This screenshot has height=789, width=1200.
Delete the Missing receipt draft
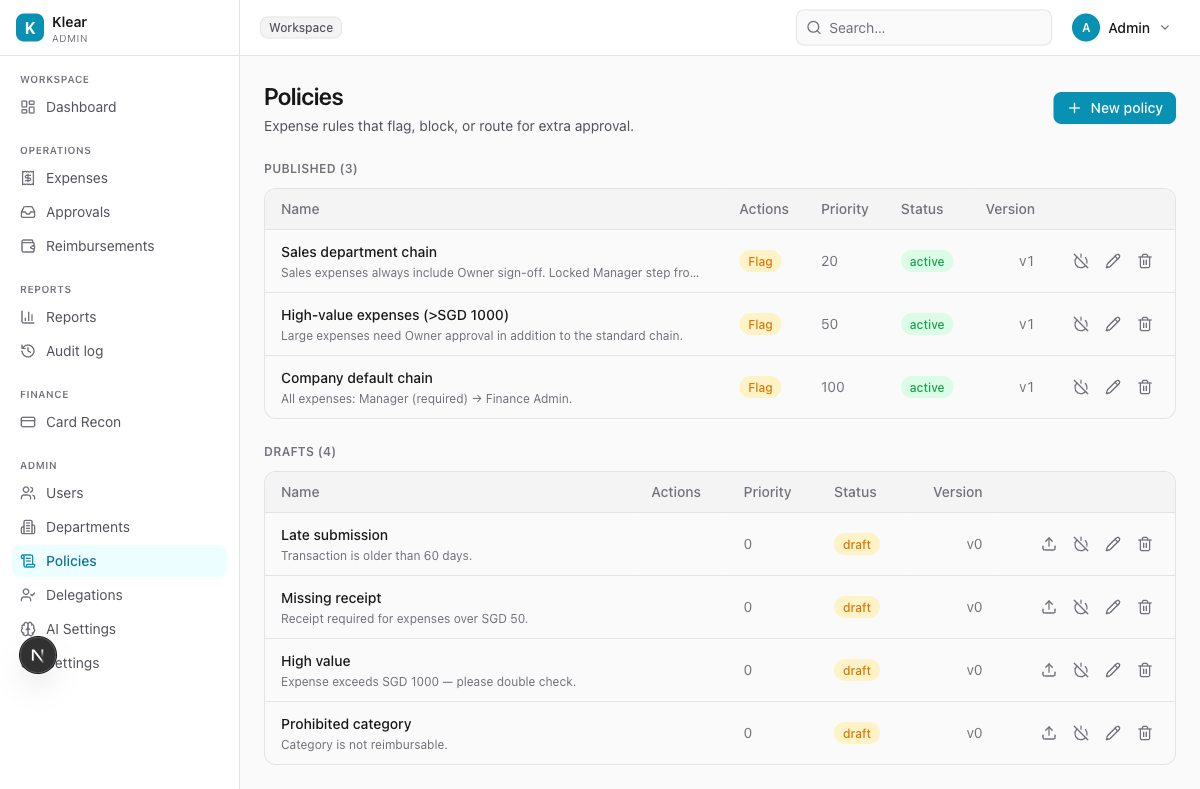(1145, 607)
